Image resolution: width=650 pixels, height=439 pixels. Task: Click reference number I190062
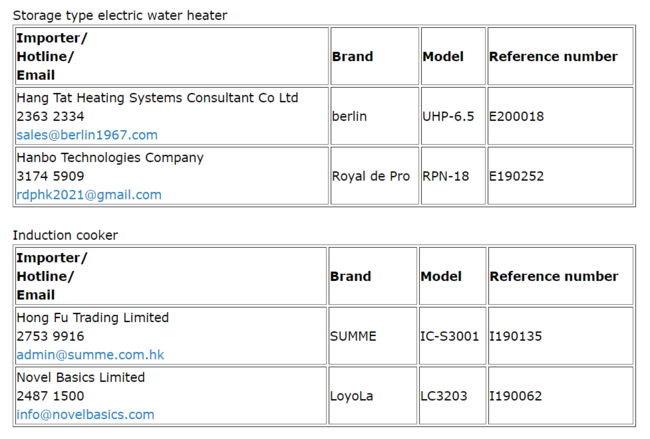coord(516,395)
